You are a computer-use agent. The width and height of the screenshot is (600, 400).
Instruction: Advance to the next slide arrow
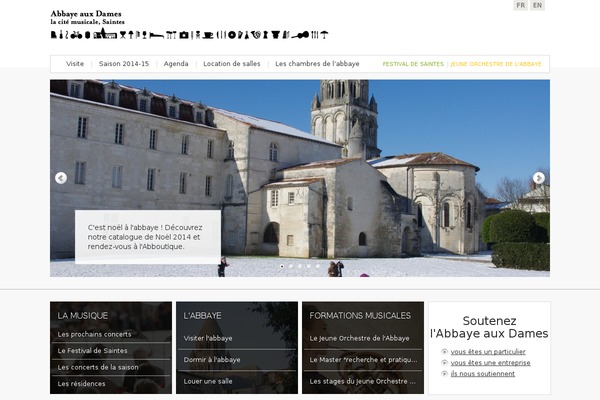[539, 178]
